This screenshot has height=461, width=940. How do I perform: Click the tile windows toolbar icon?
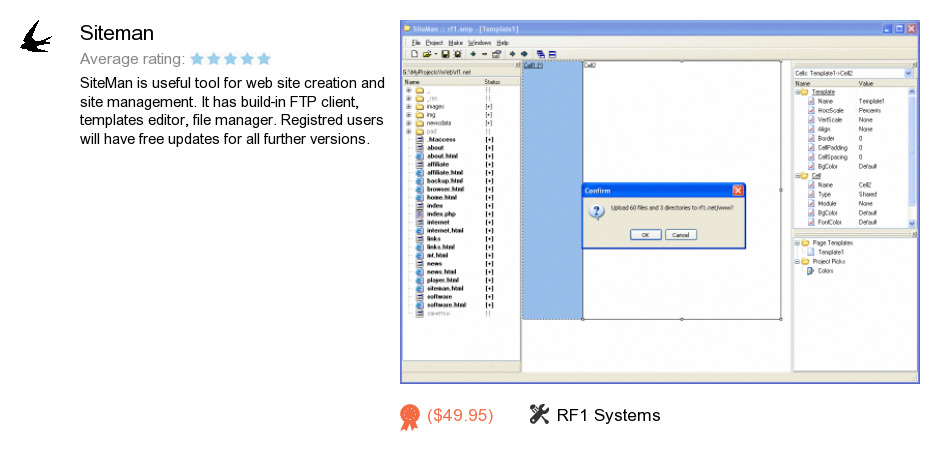click(x=552, y=54)
